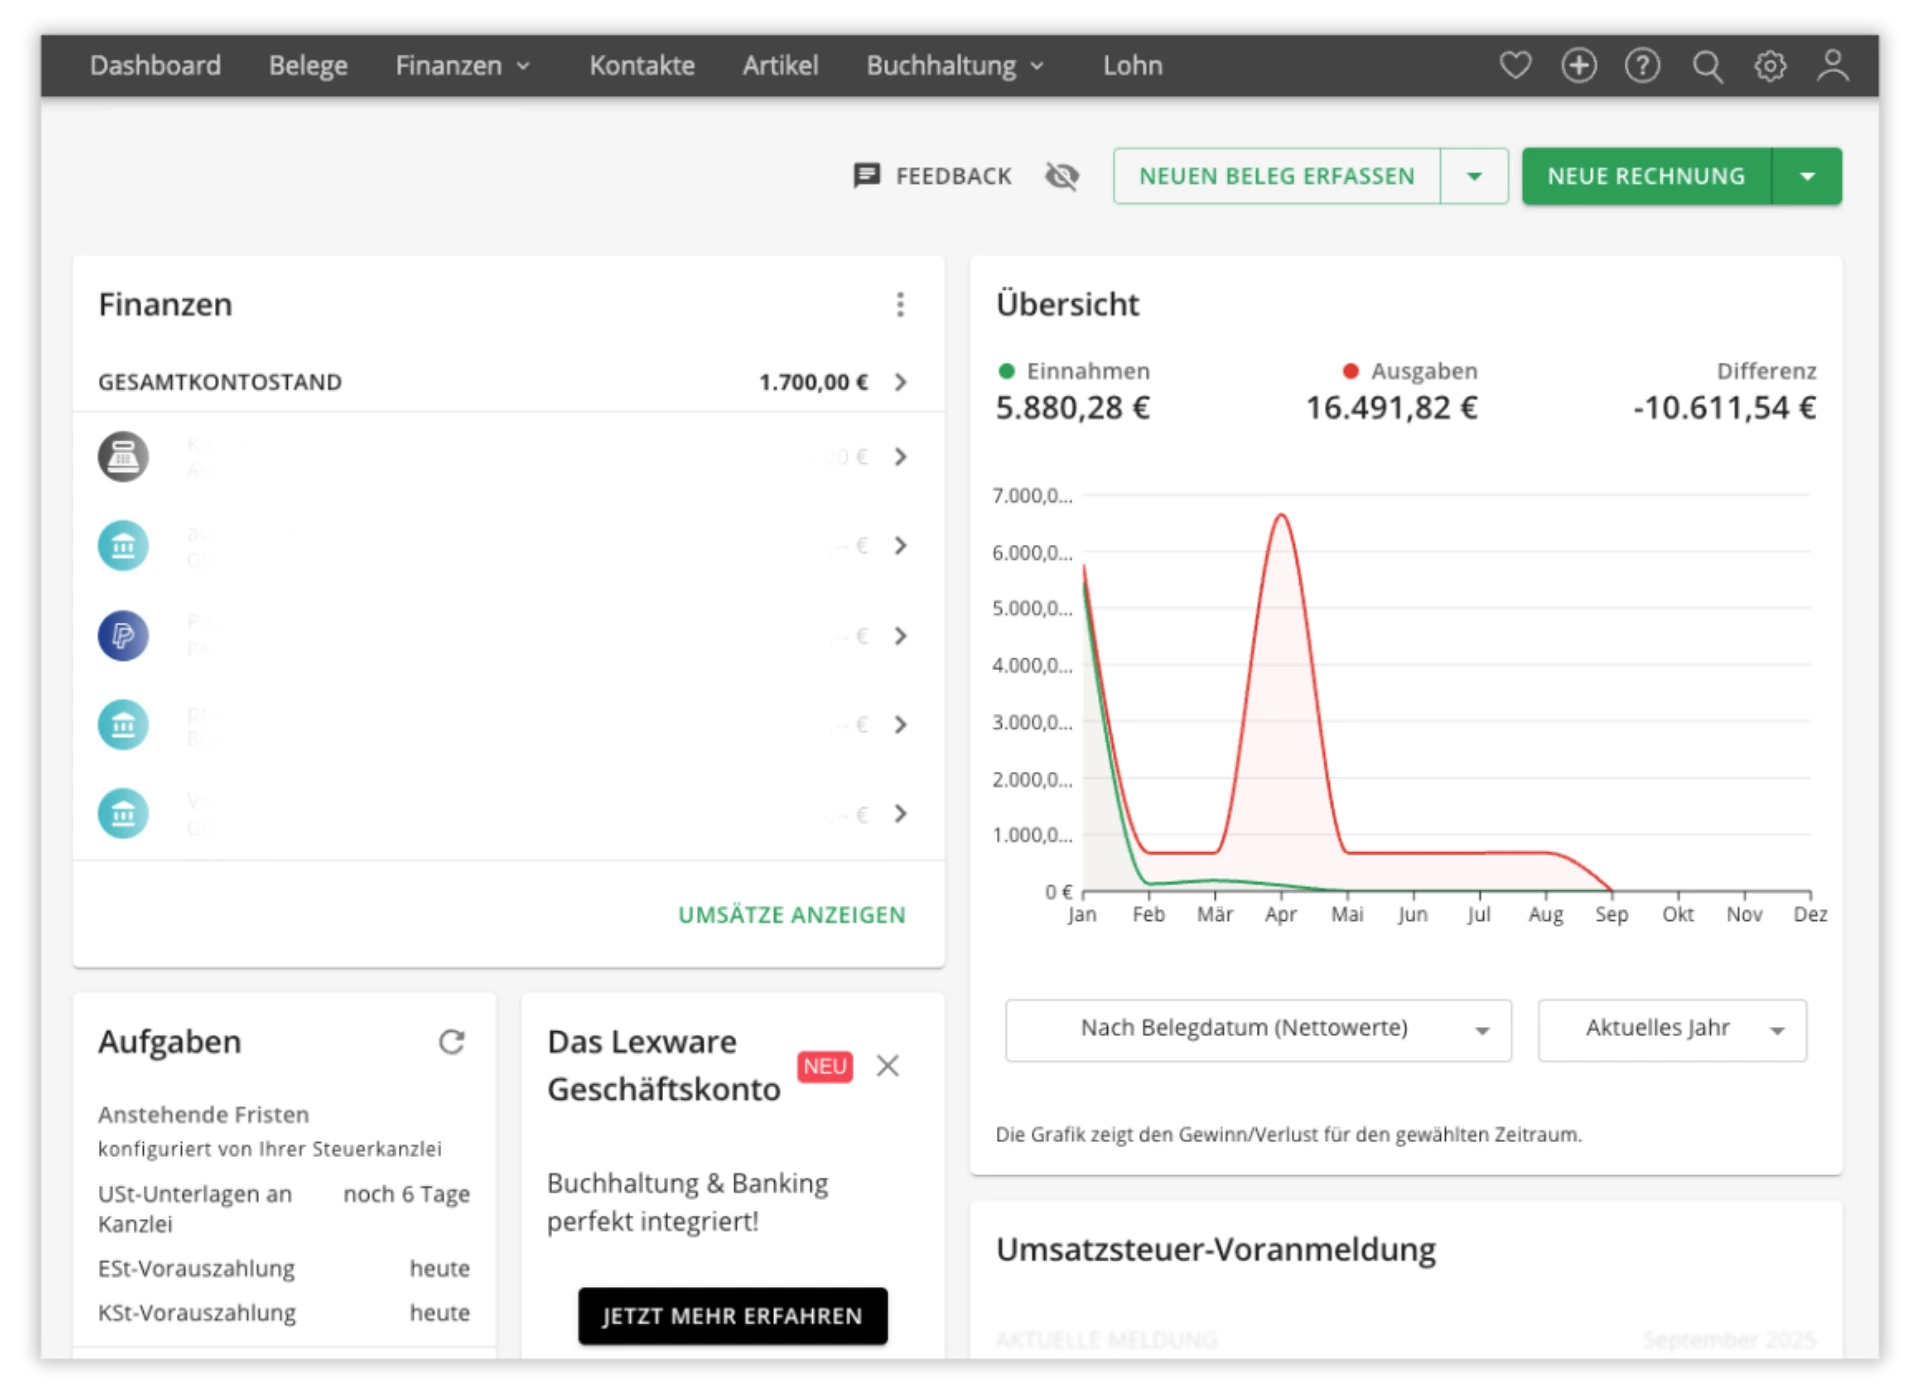Click green Einnahmen legend dot
Image resolution: width=1920 pixels, height=1394 pixels.
pyautogui.click(x=1007, y=371)
